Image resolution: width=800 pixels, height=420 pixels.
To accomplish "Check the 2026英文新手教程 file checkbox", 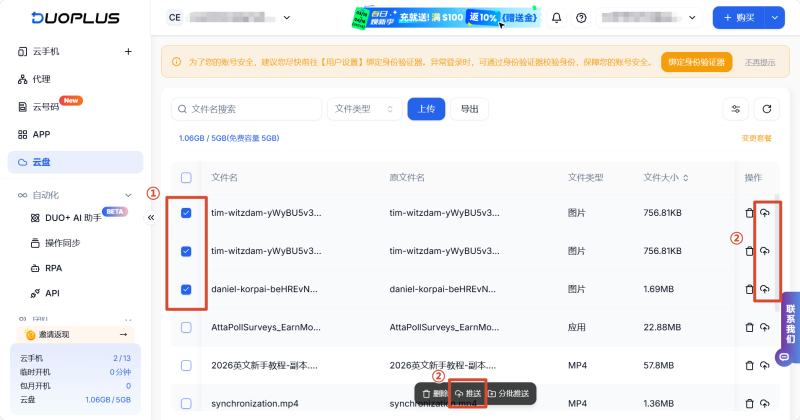I will tap(186, 365).
